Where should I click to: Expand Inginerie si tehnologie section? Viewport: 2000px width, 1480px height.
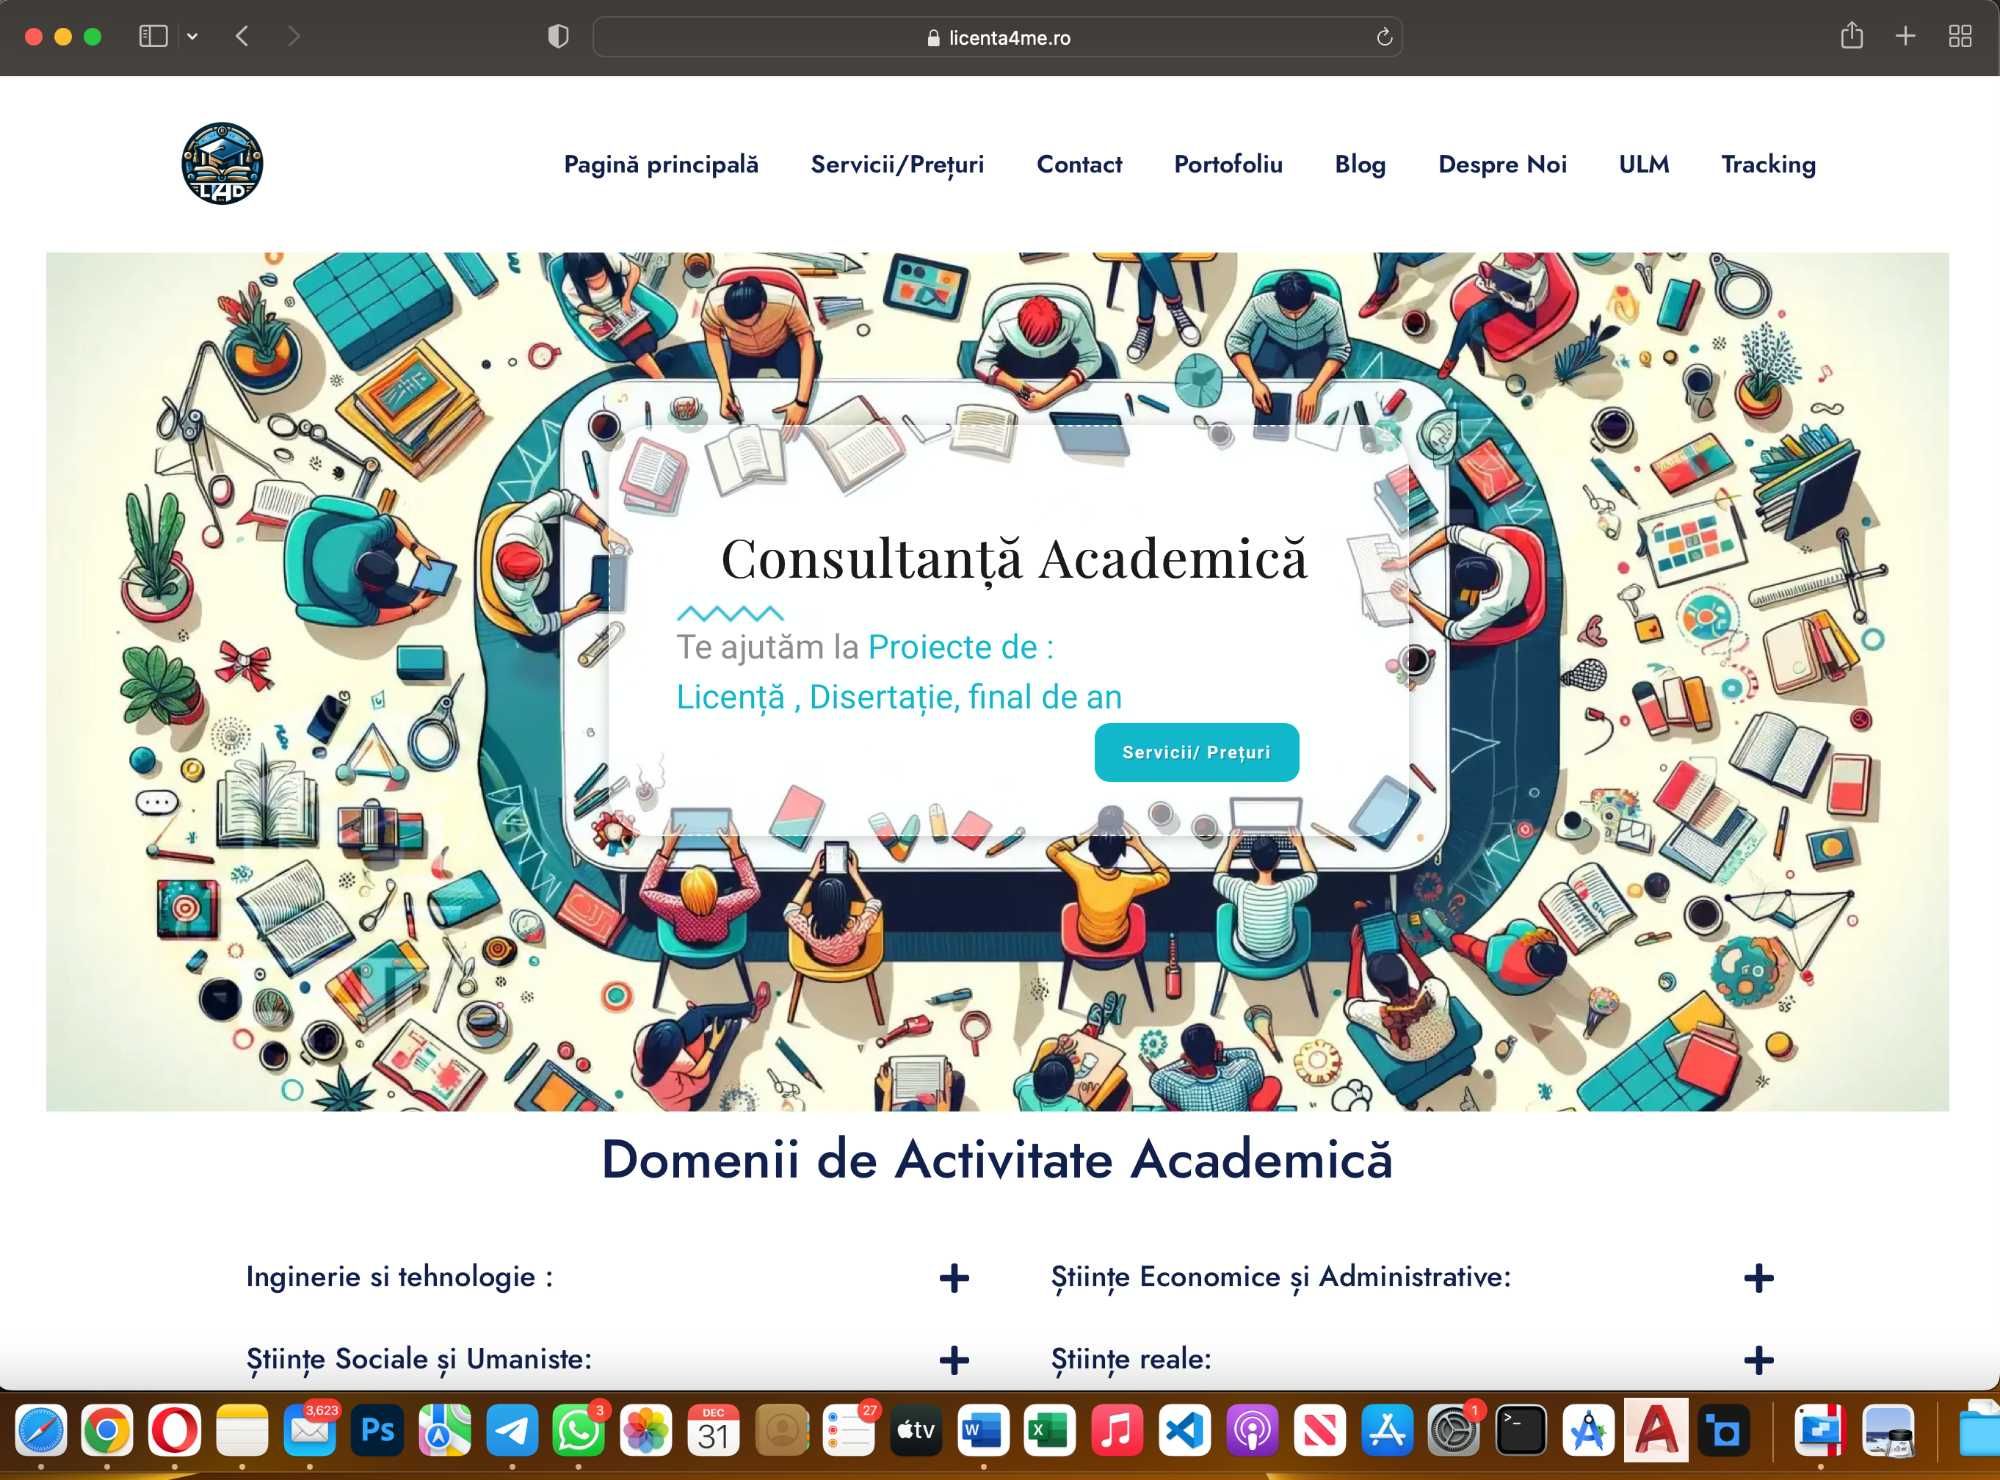coord(607,1277)
